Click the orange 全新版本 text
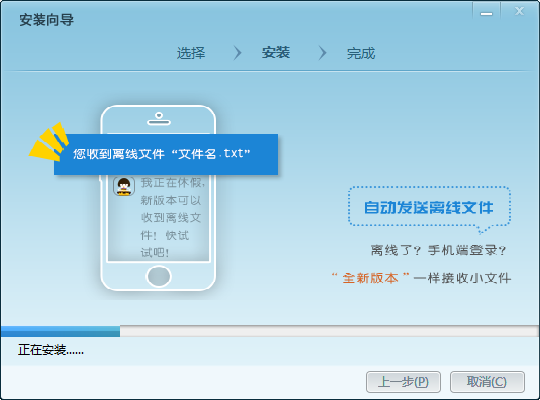 tap(371, 278)
